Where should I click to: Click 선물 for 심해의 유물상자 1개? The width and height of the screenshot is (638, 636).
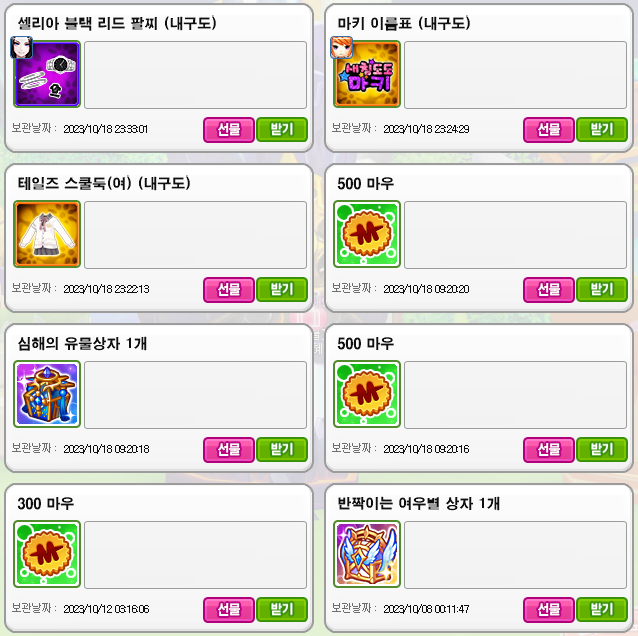229,450
